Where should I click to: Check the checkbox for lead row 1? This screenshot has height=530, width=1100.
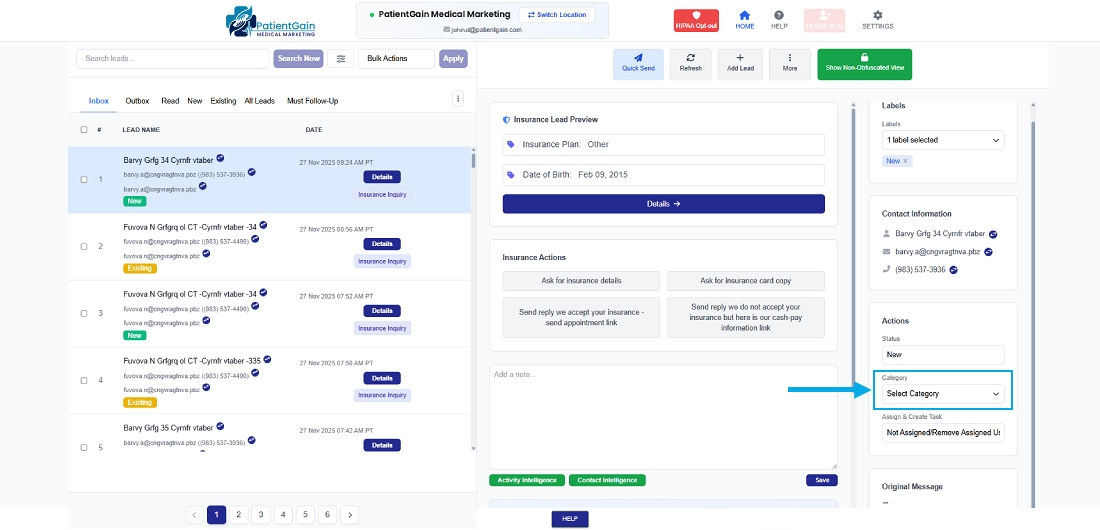click(84, 180)
